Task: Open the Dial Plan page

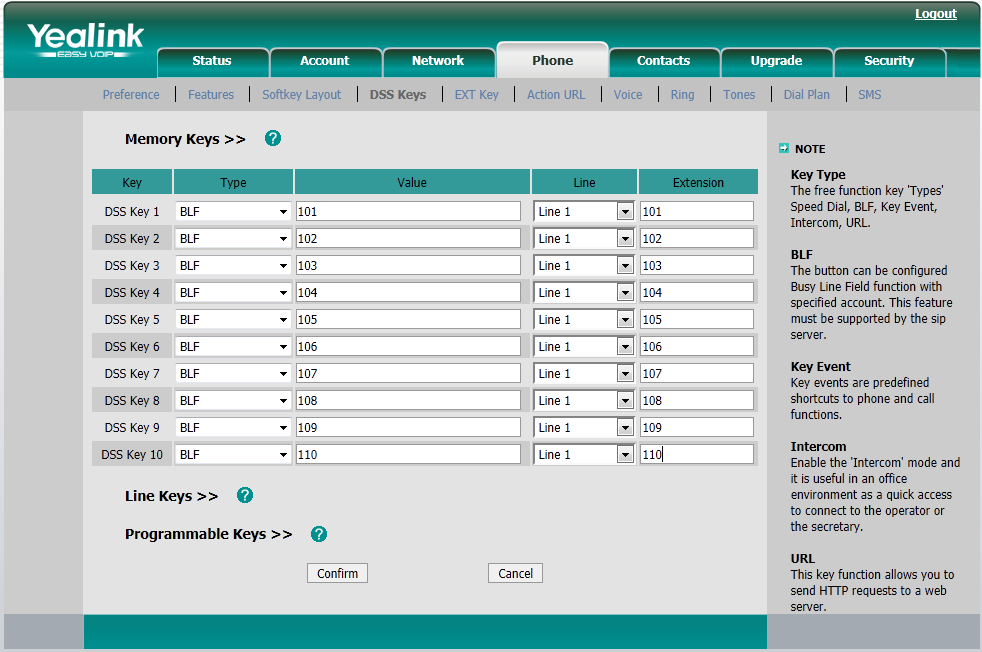Action: tap(807, 95)
